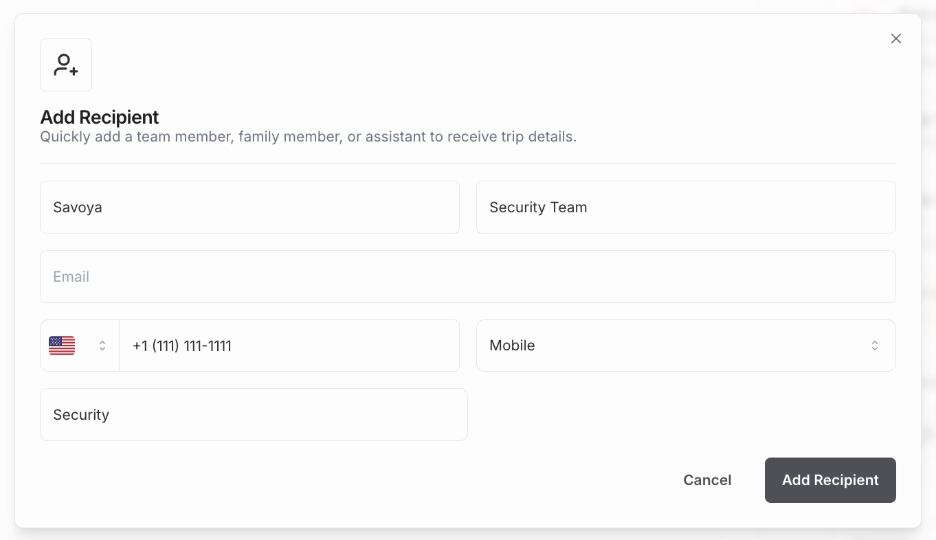
Task: Focus the first name field containing Savoya
Action: point(250,207)
